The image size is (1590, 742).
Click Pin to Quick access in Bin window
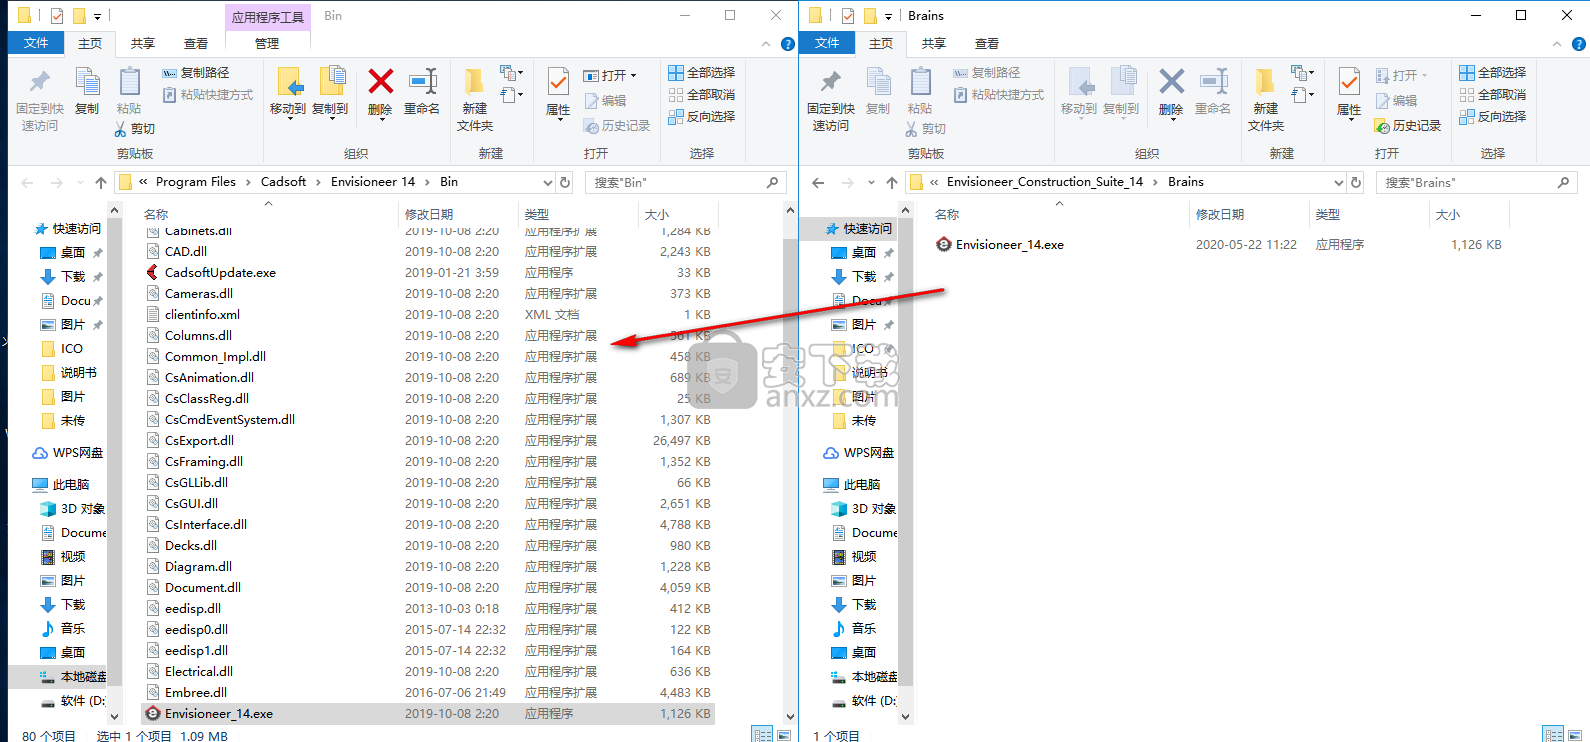[x=40, y=99]
